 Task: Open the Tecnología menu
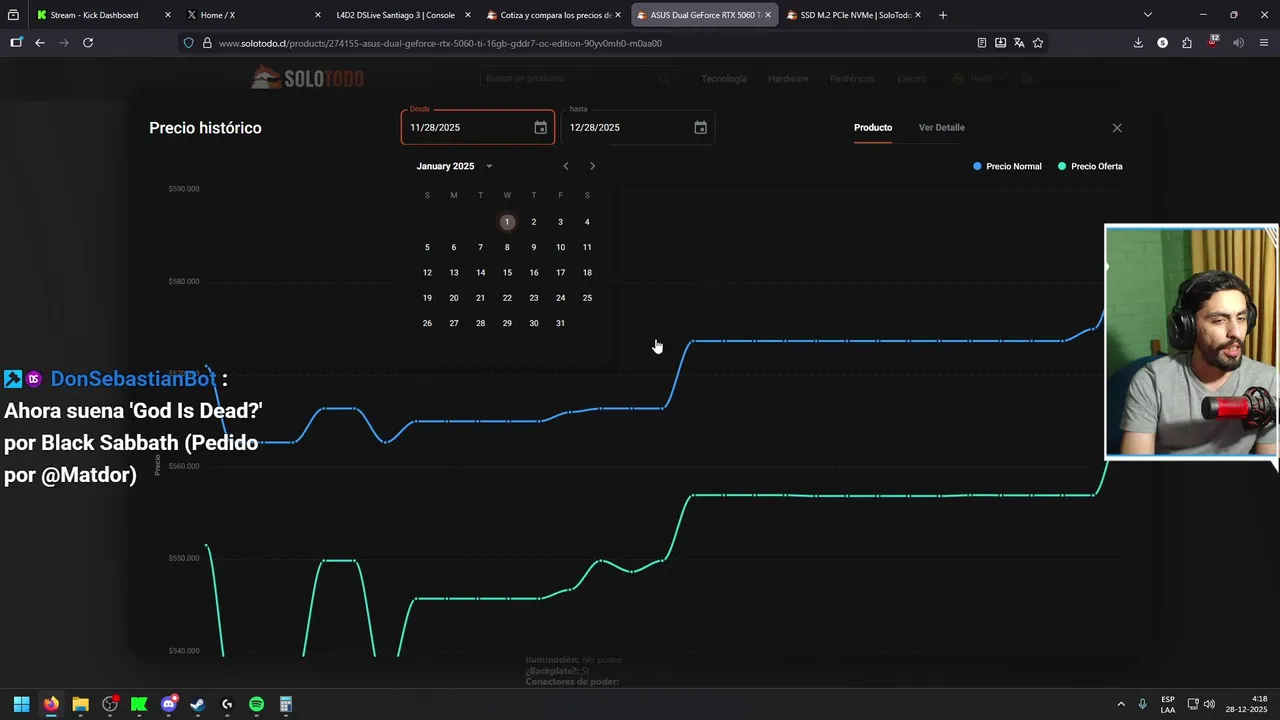click(x=724, y=78)
